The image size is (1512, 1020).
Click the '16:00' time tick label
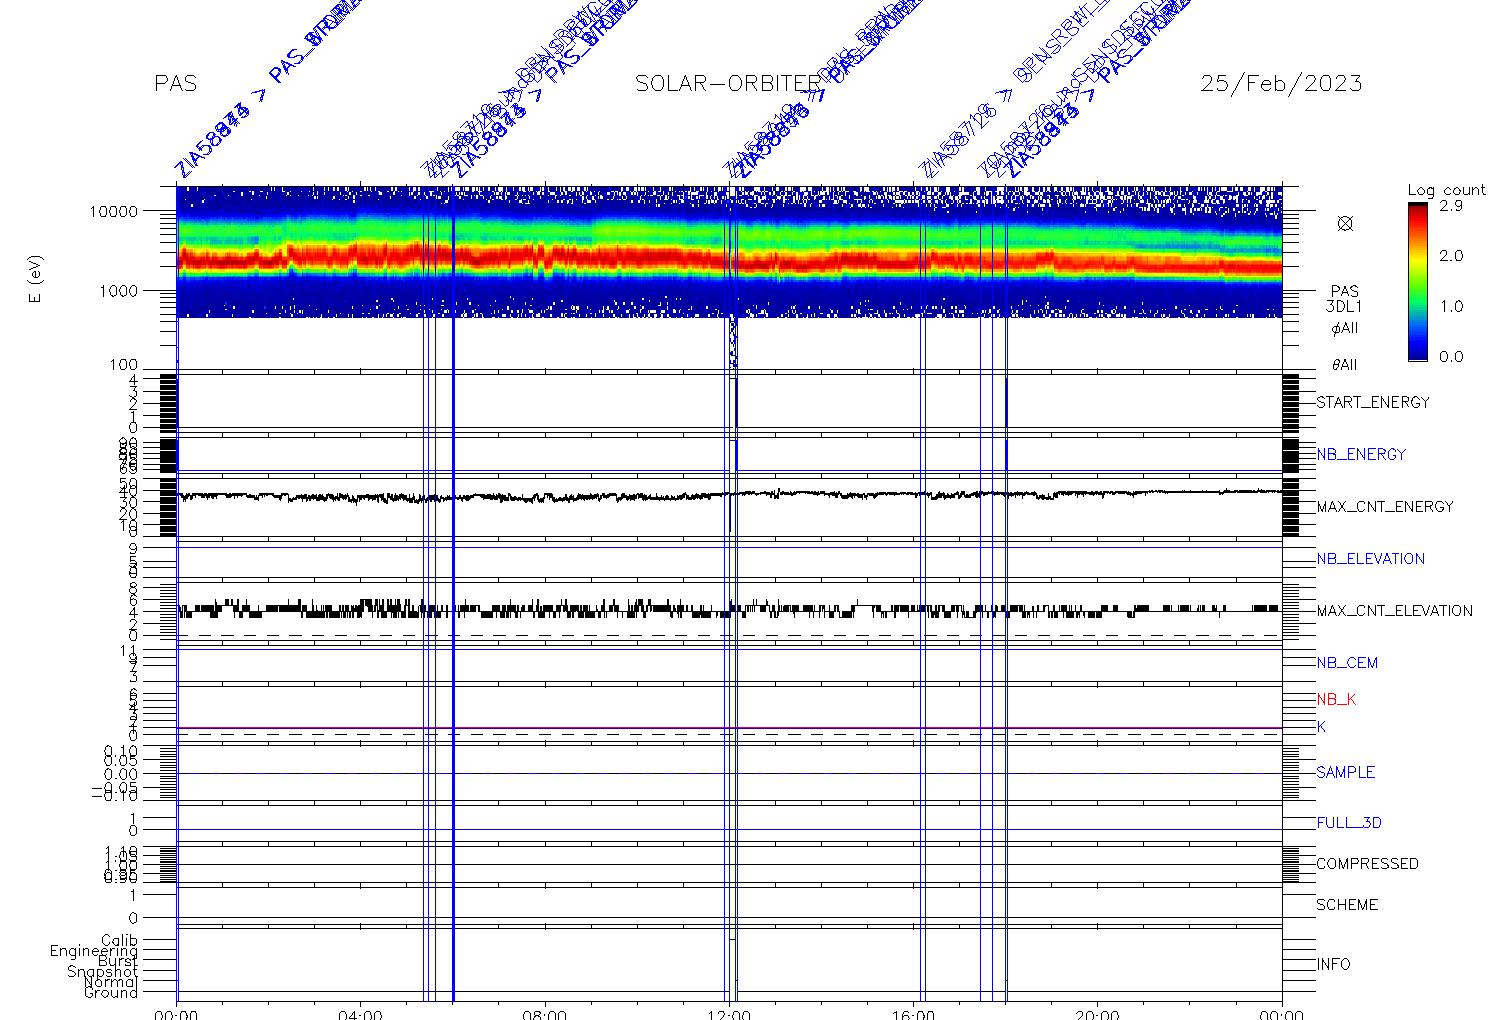(913, 1015)
